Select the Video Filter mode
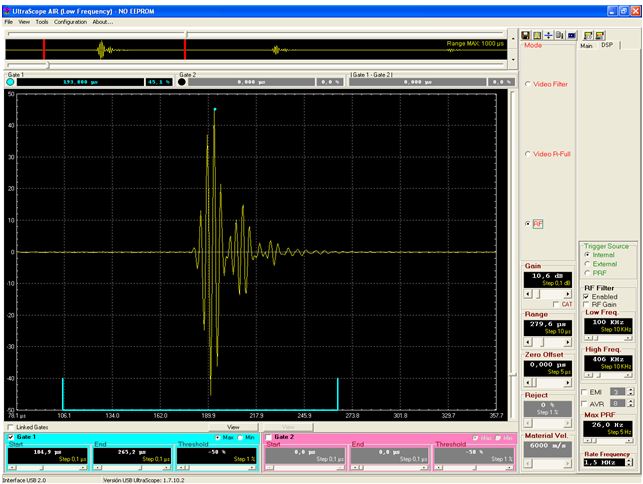The width and height of the screenshot is (643, 484). 528,84
